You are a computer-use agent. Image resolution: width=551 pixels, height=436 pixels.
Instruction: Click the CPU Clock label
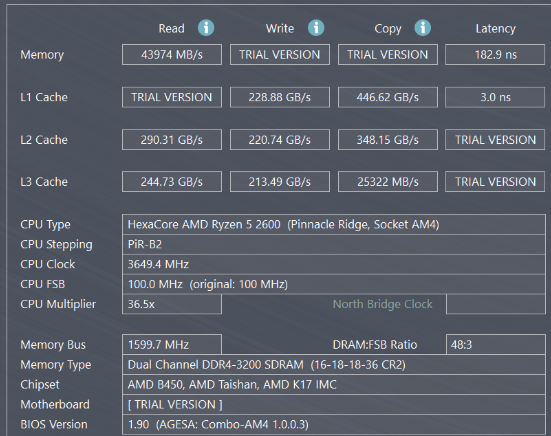pyautogui.click(x=47, y=264)
